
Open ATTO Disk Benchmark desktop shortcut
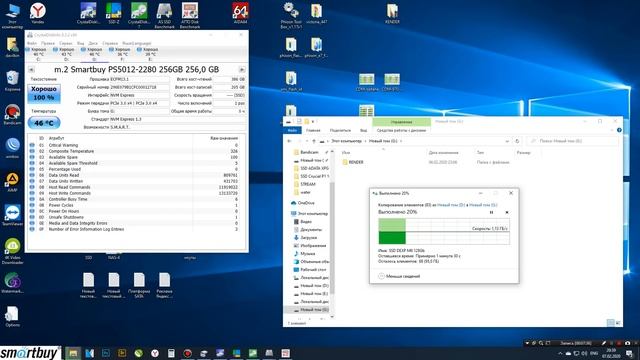click(190, 16)
